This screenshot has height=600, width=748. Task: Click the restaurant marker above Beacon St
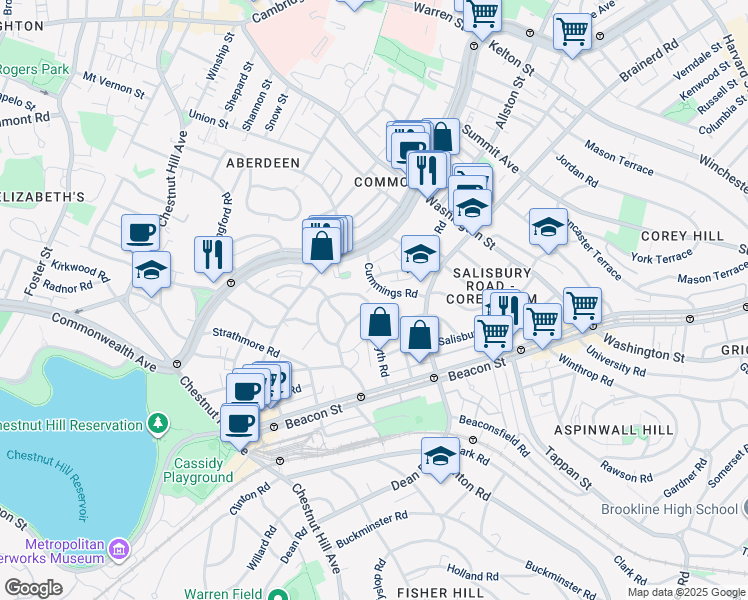coord(509,307)
